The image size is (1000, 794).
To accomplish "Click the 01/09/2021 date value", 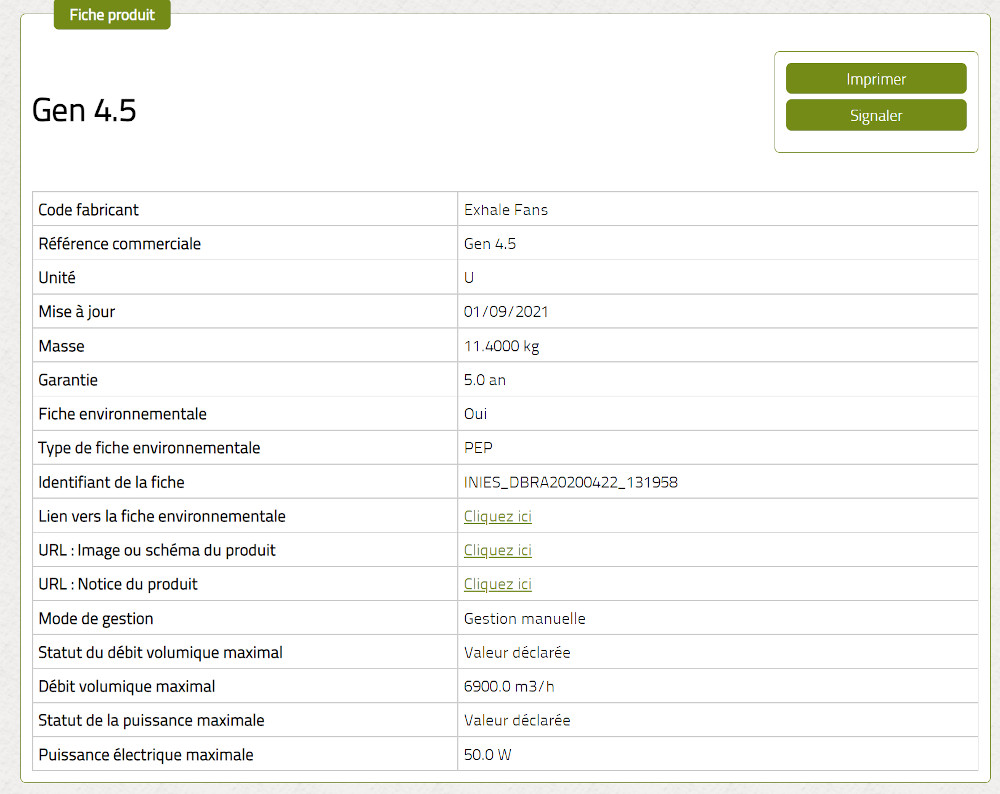I will (x=506, y=311).
